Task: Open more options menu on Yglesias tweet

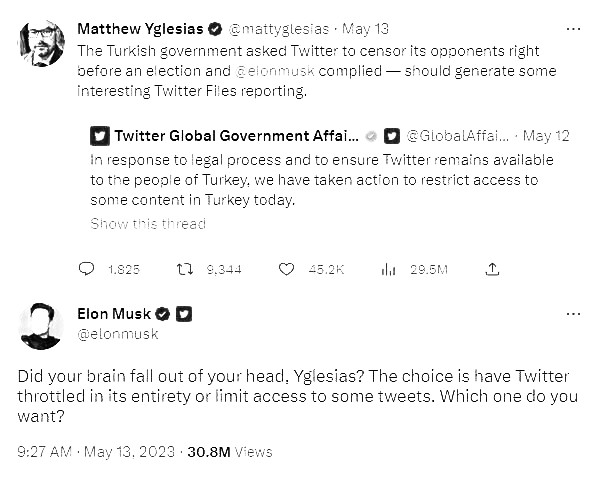Action: (573, 29)
